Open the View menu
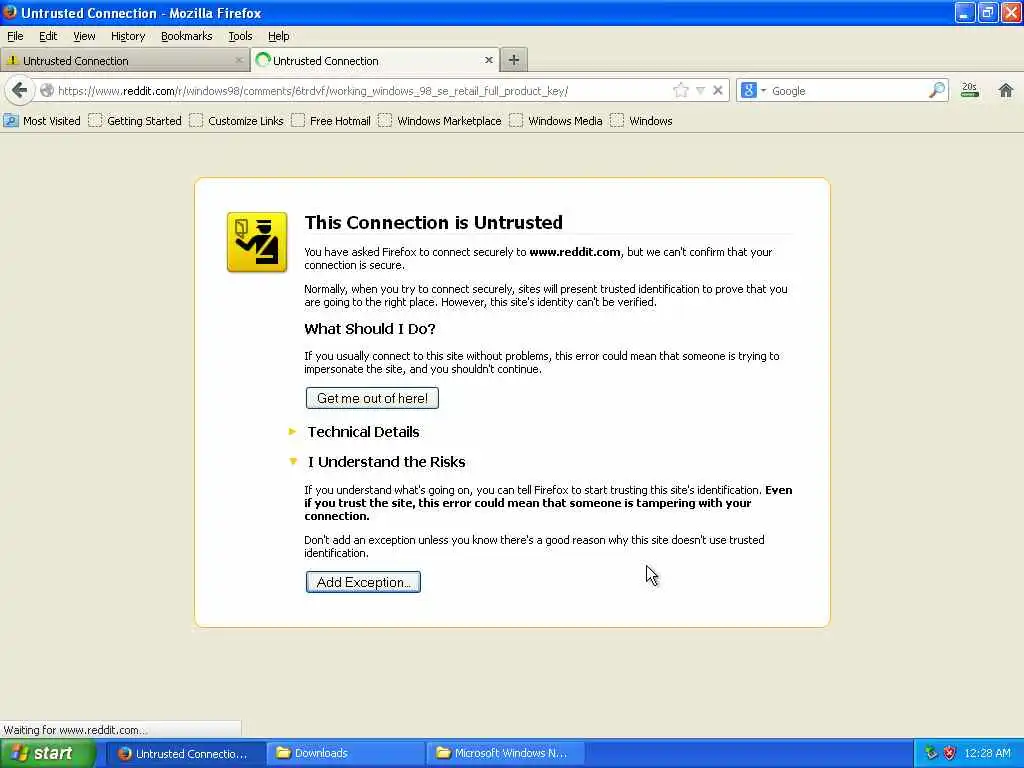Viewport: 1024px width, 768px height. [x=84, y=36]
